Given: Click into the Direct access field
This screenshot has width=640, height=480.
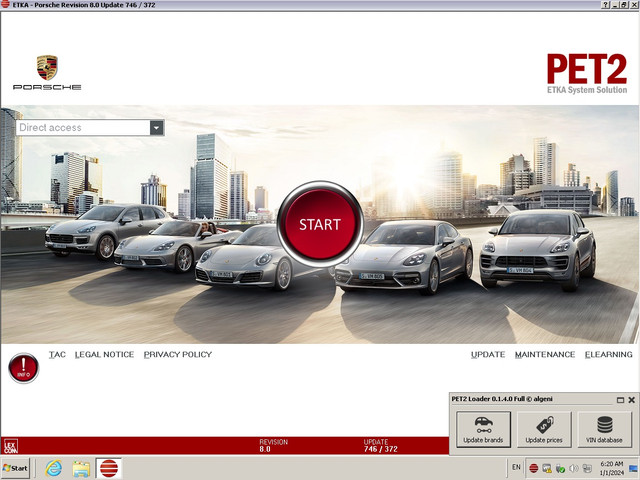Looking at the screenshot, I should (x=83, y=128).
